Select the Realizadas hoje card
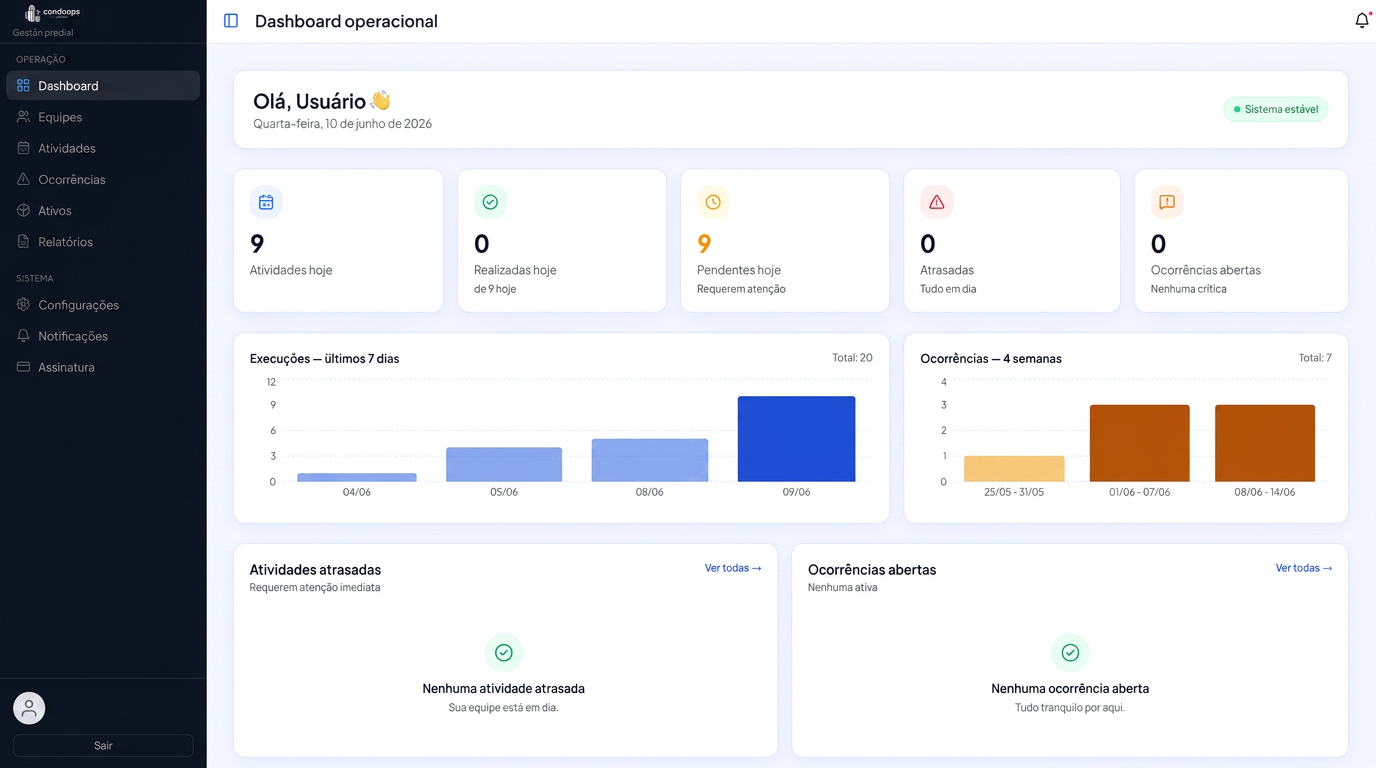 (562, 240)
